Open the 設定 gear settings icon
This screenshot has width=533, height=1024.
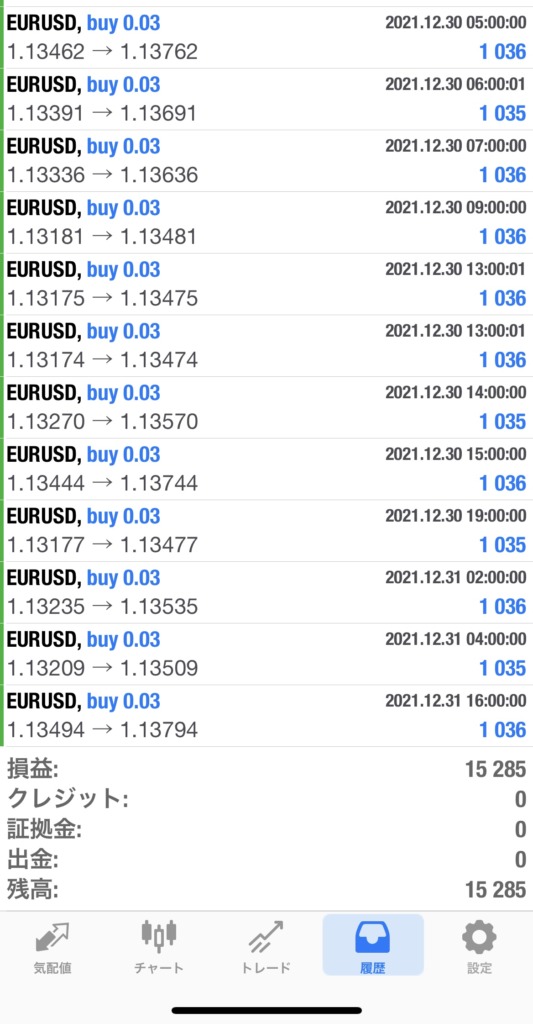click(479, 937)
